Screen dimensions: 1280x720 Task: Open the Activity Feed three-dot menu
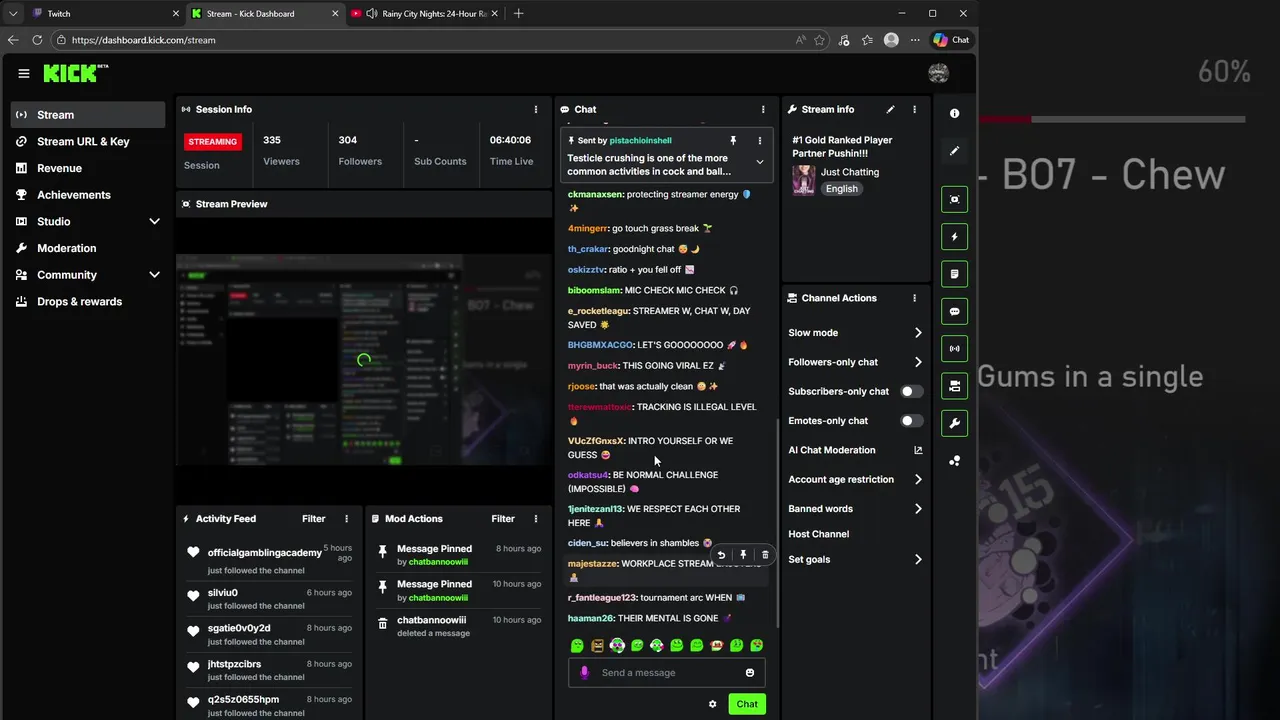tap(347, 519)
